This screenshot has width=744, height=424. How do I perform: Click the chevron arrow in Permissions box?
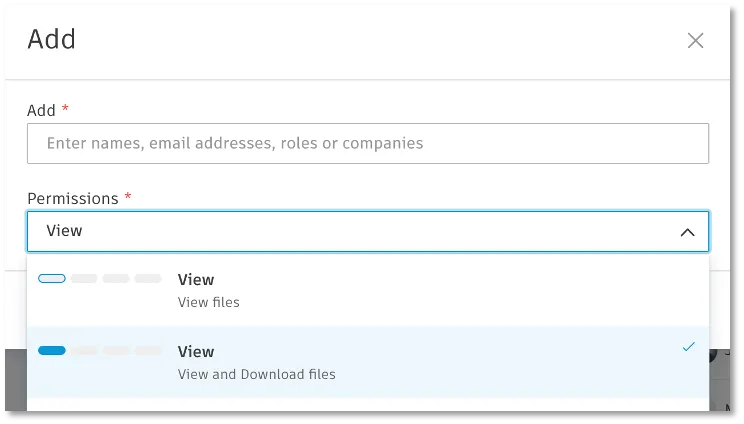tap(688, 232)
